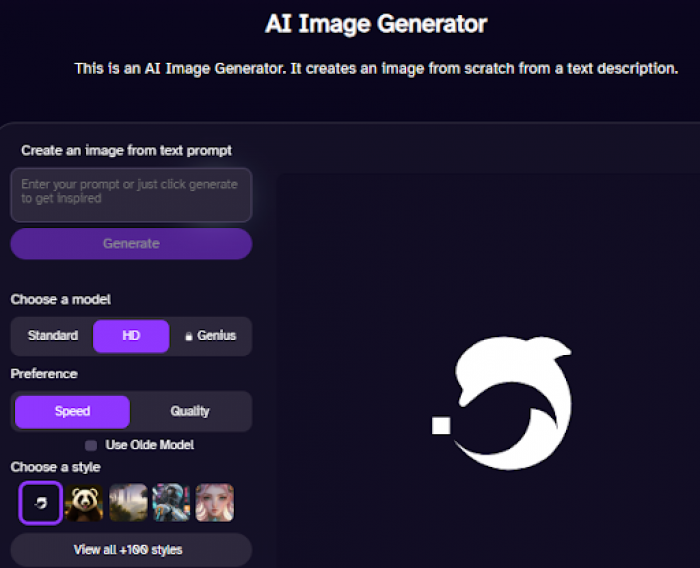Click the lock icon beside Genius
This screenshot has width=700, height=568.
tap(188, 336)
